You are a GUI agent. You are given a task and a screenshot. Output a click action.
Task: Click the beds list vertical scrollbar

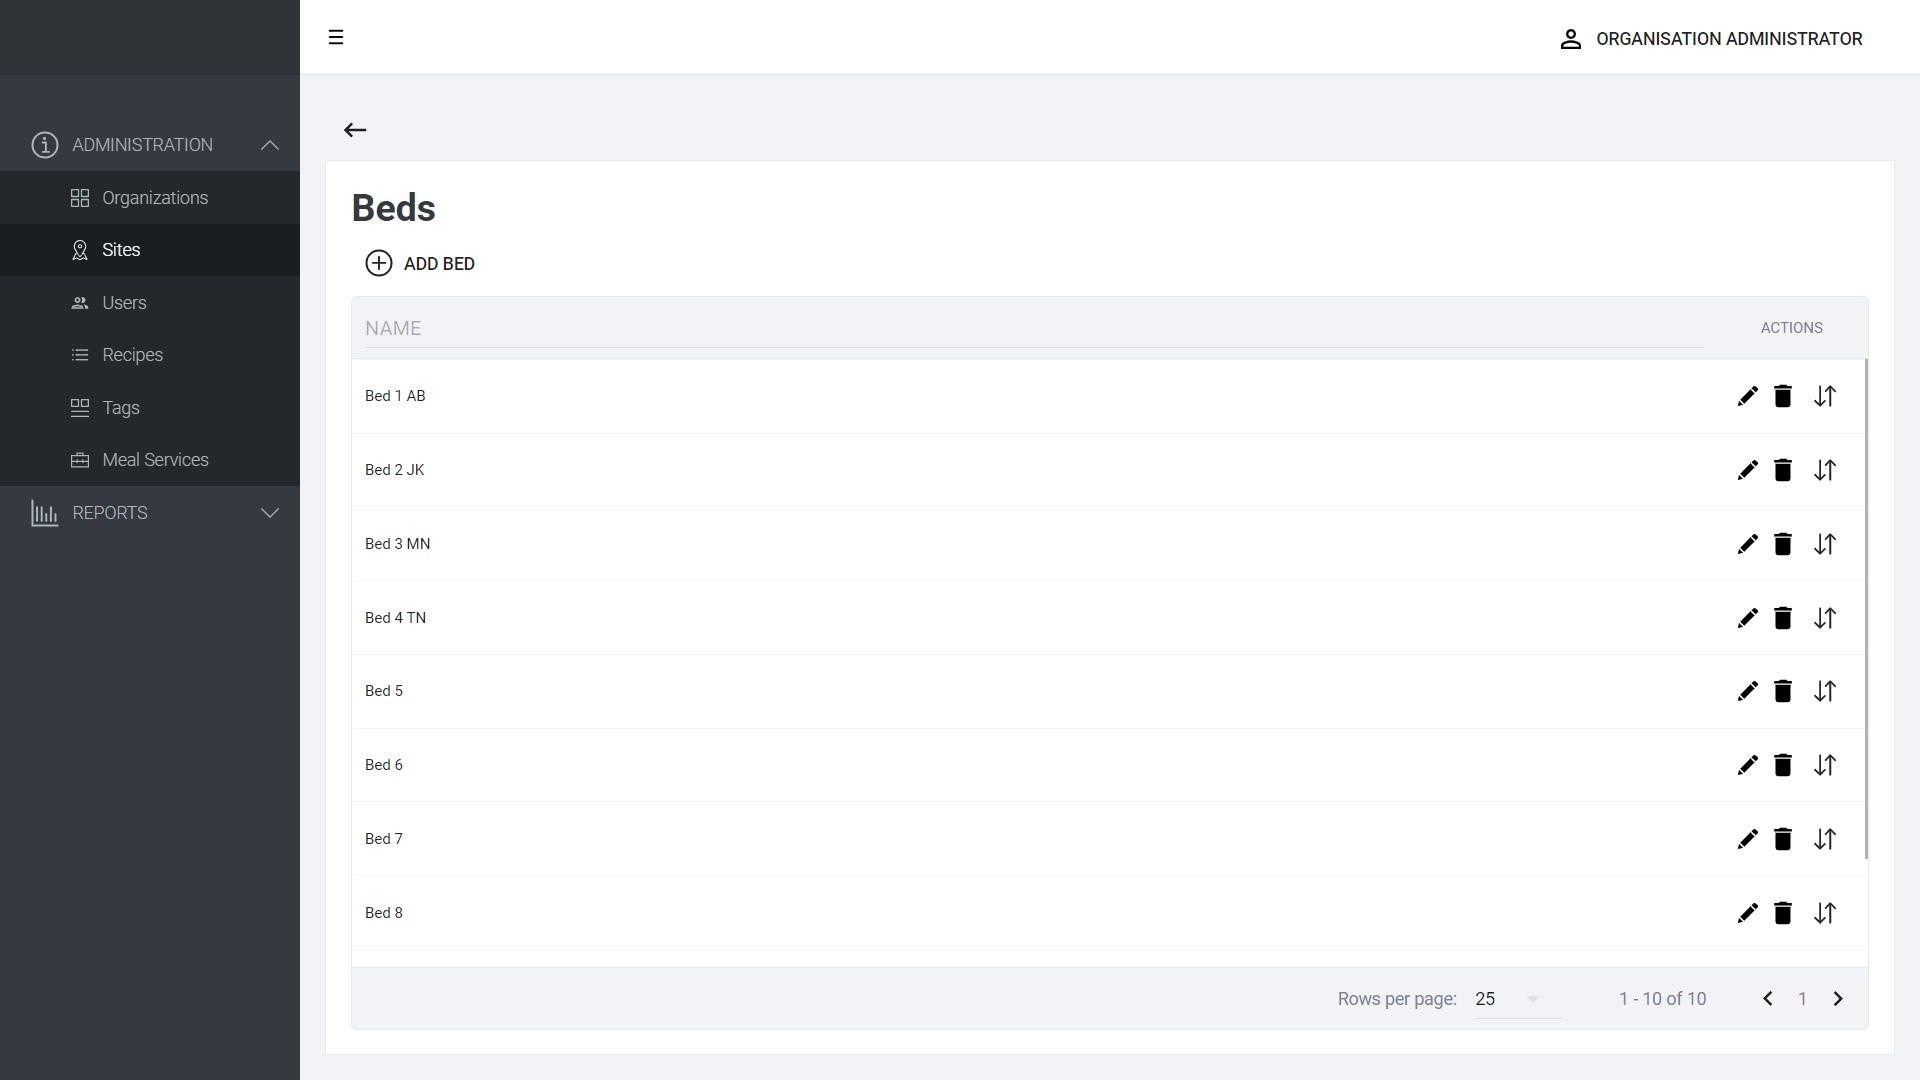[1866, 608]
